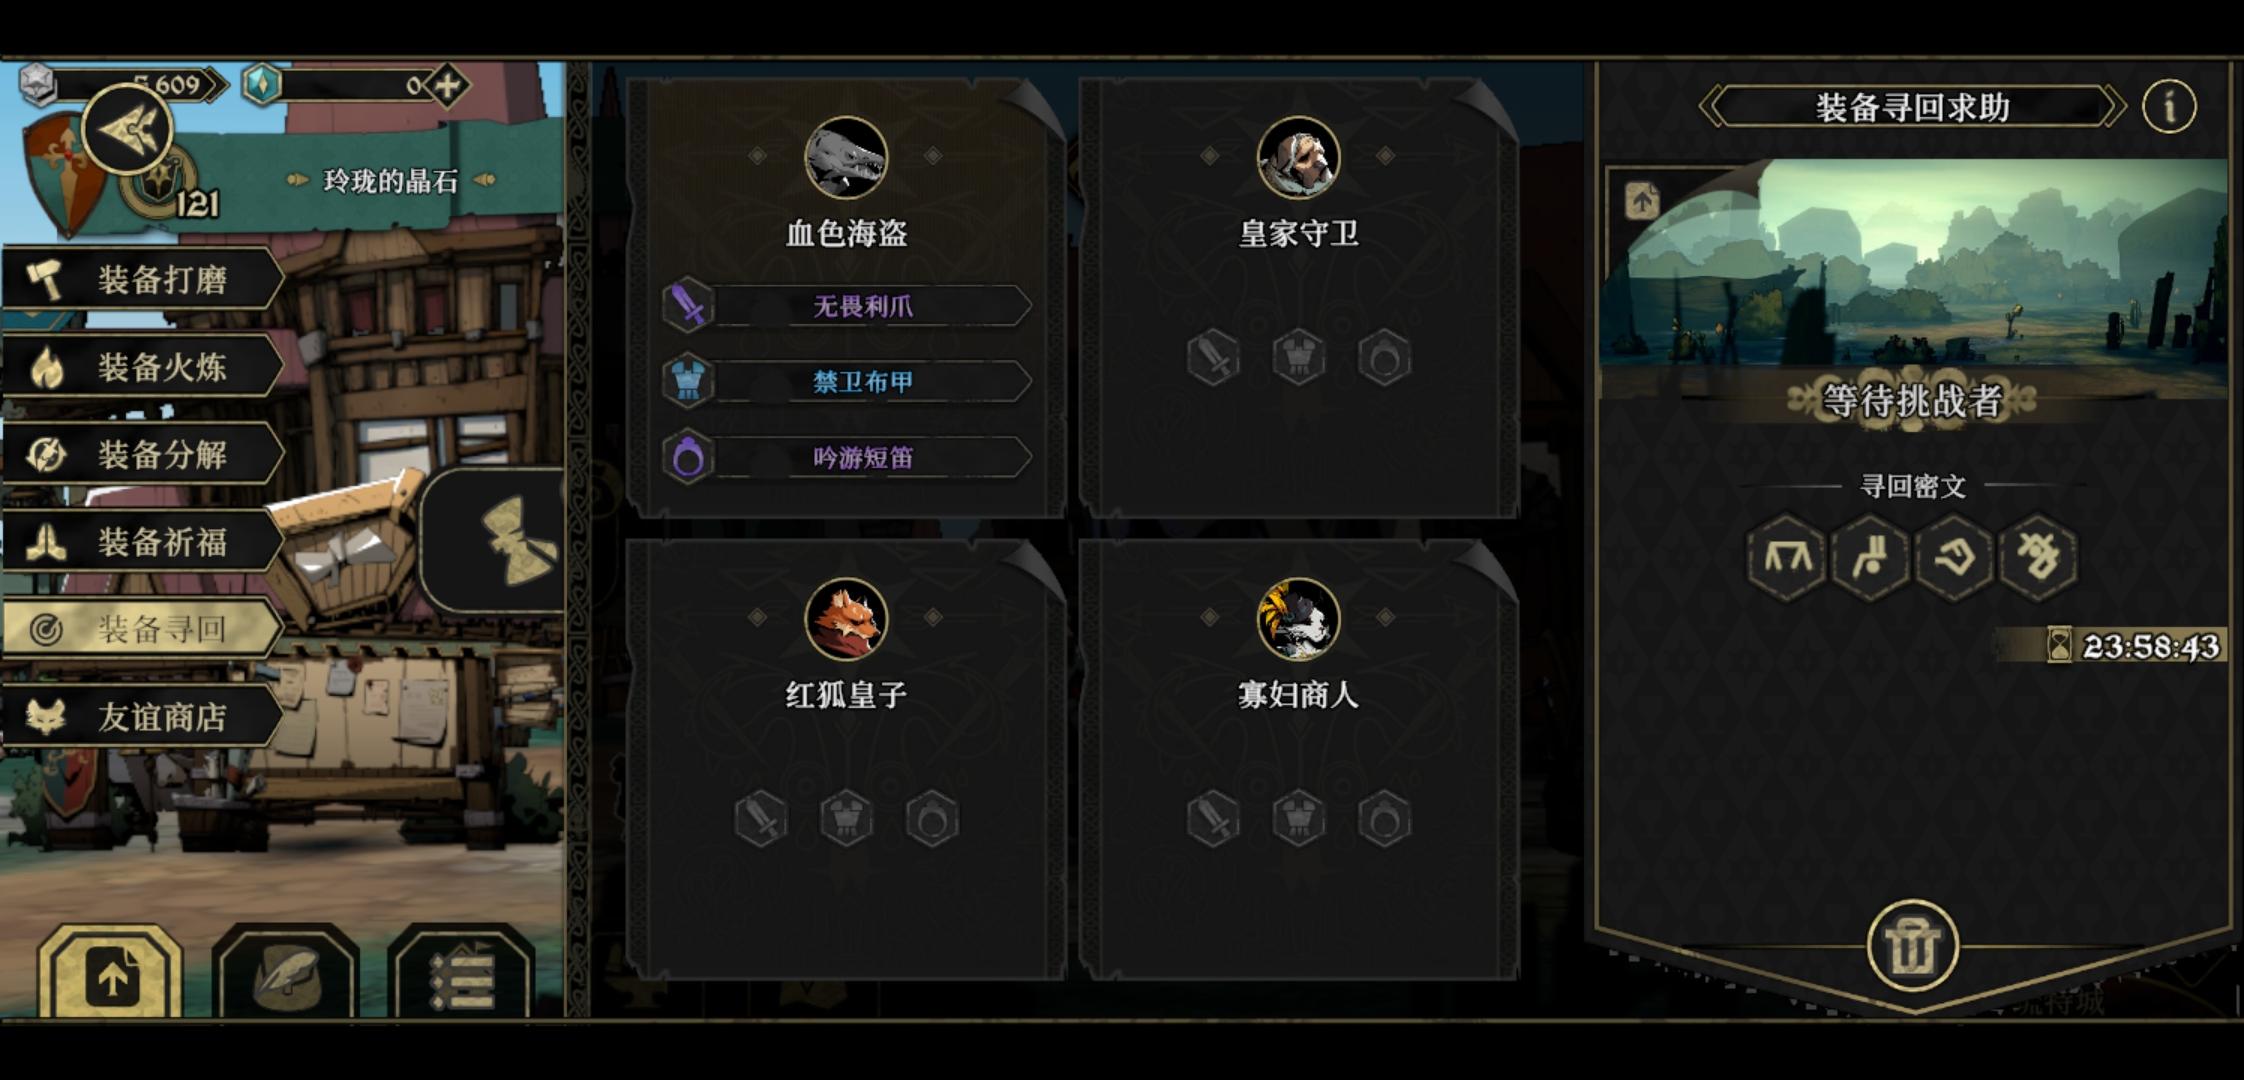Open the 装备打磨 menu item
The height and width of the screenshot is (1080, 2244).
coord(143,280)
